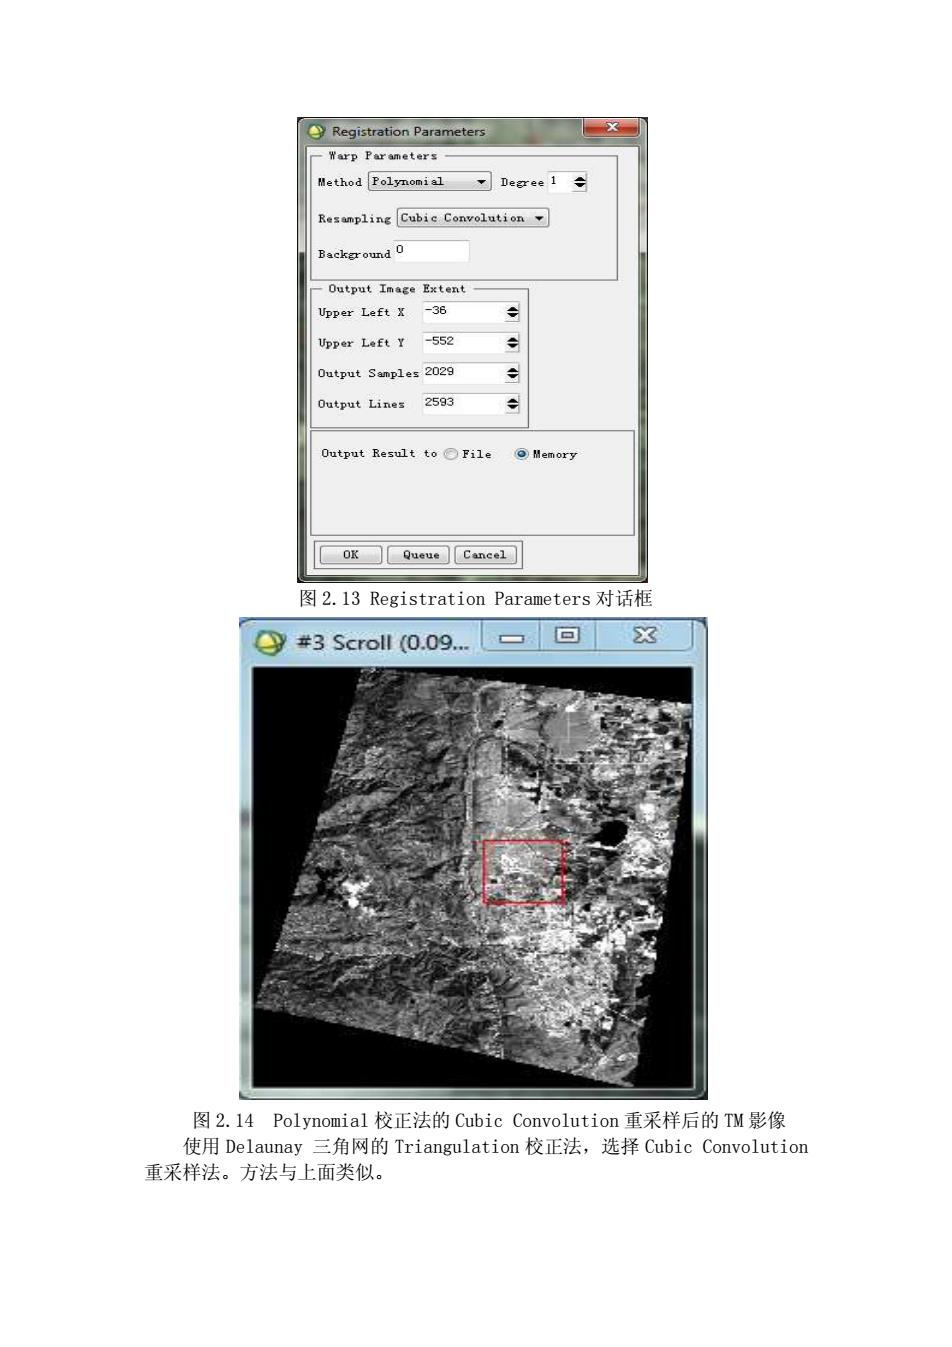Viewport: 952px width, 1347px height.
Task: Click the #3 Scroll title bar text
Action: click(x=382, y=642)
